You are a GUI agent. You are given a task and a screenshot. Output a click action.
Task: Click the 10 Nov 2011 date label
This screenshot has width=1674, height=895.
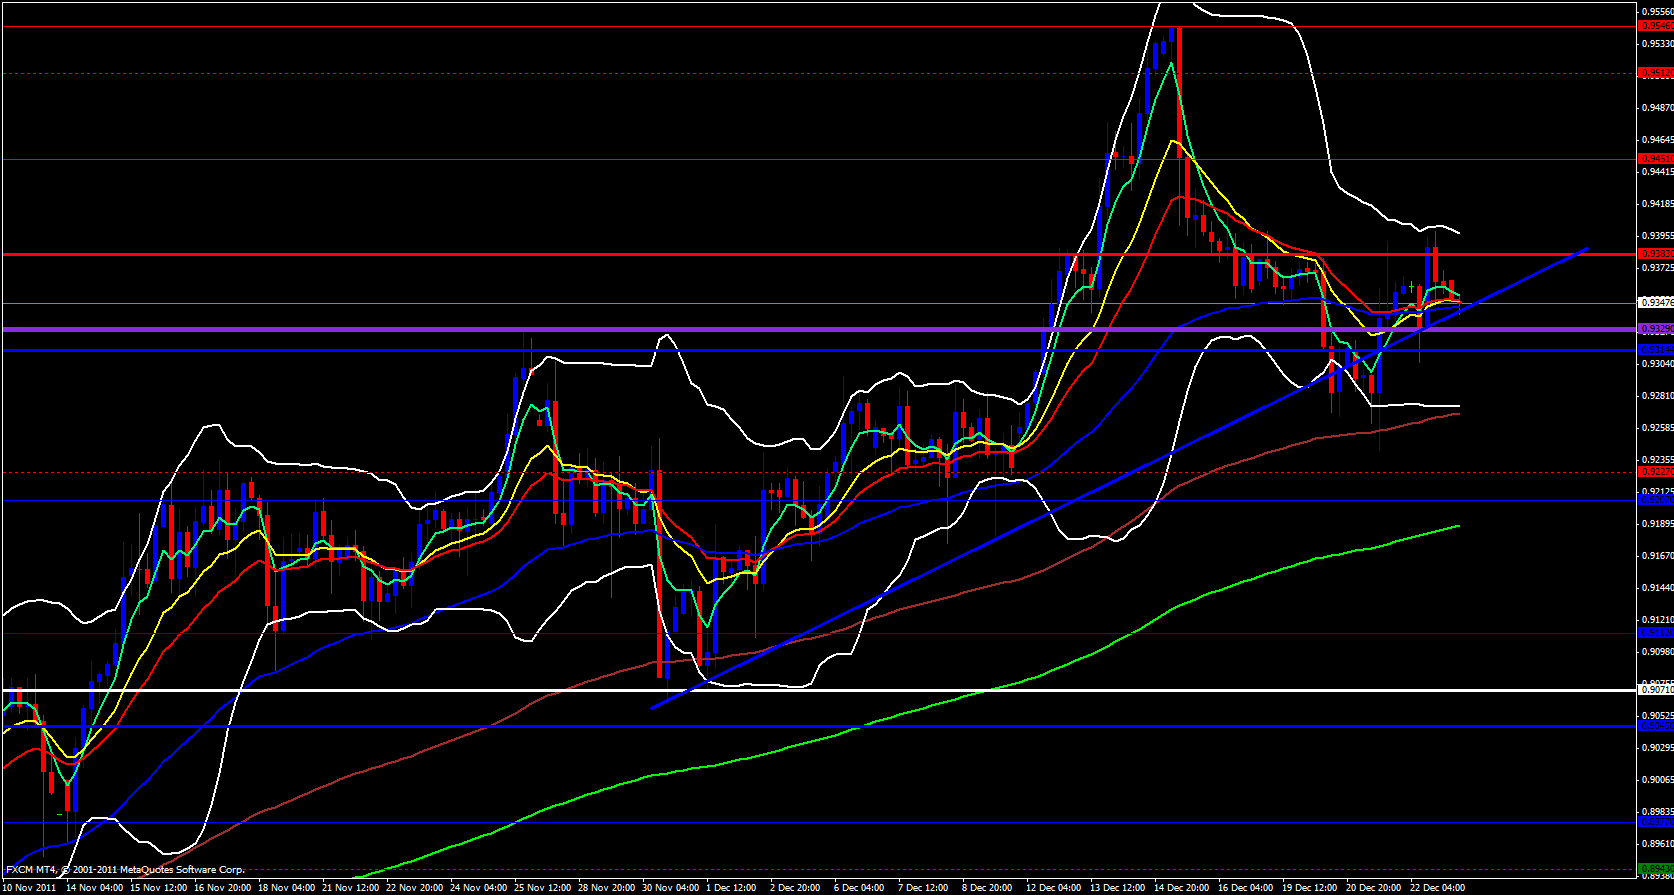click(x=29, y=888)
